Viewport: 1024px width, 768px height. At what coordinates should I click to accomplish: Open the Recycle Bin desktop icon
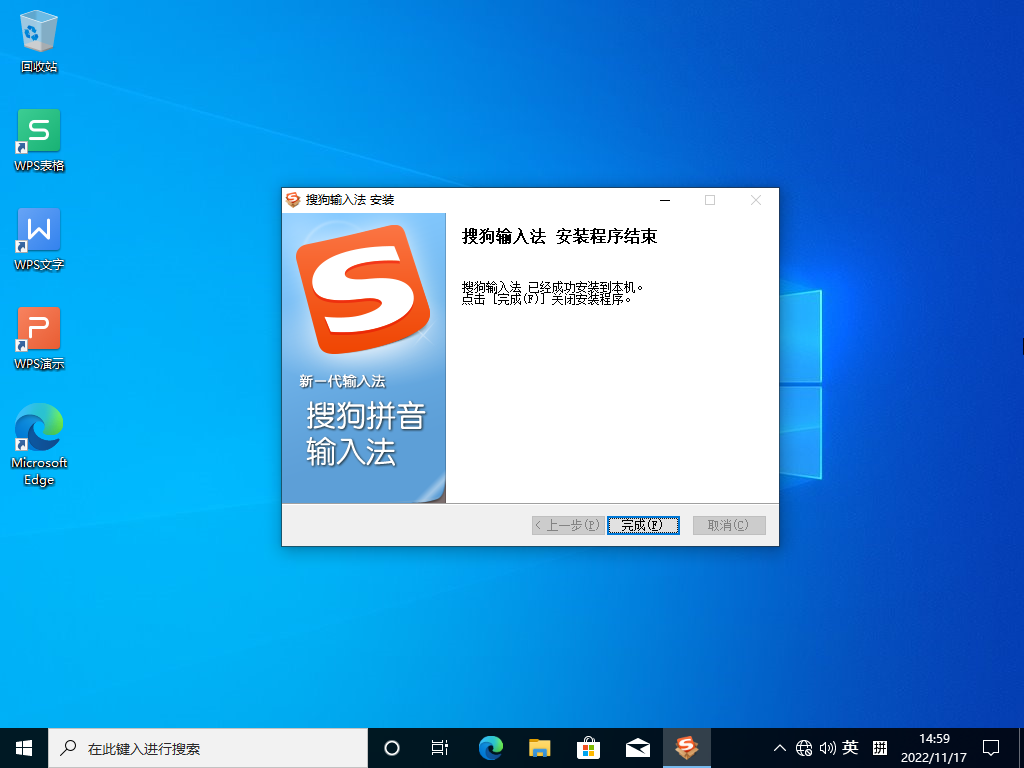[39, 40]
